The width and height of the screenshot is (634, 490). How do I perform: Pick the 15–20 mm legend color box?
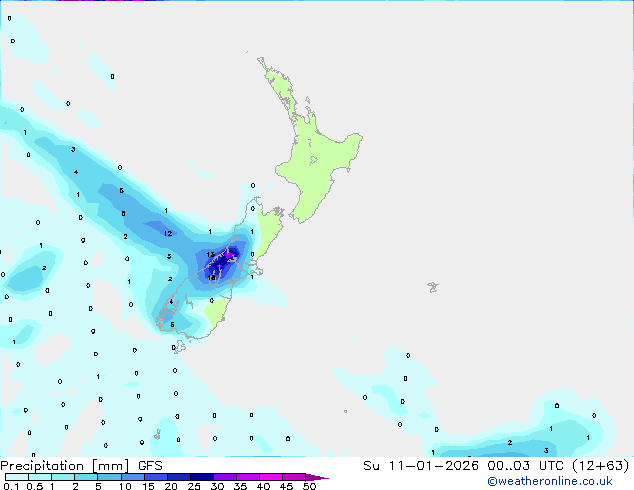coord(155,477)
